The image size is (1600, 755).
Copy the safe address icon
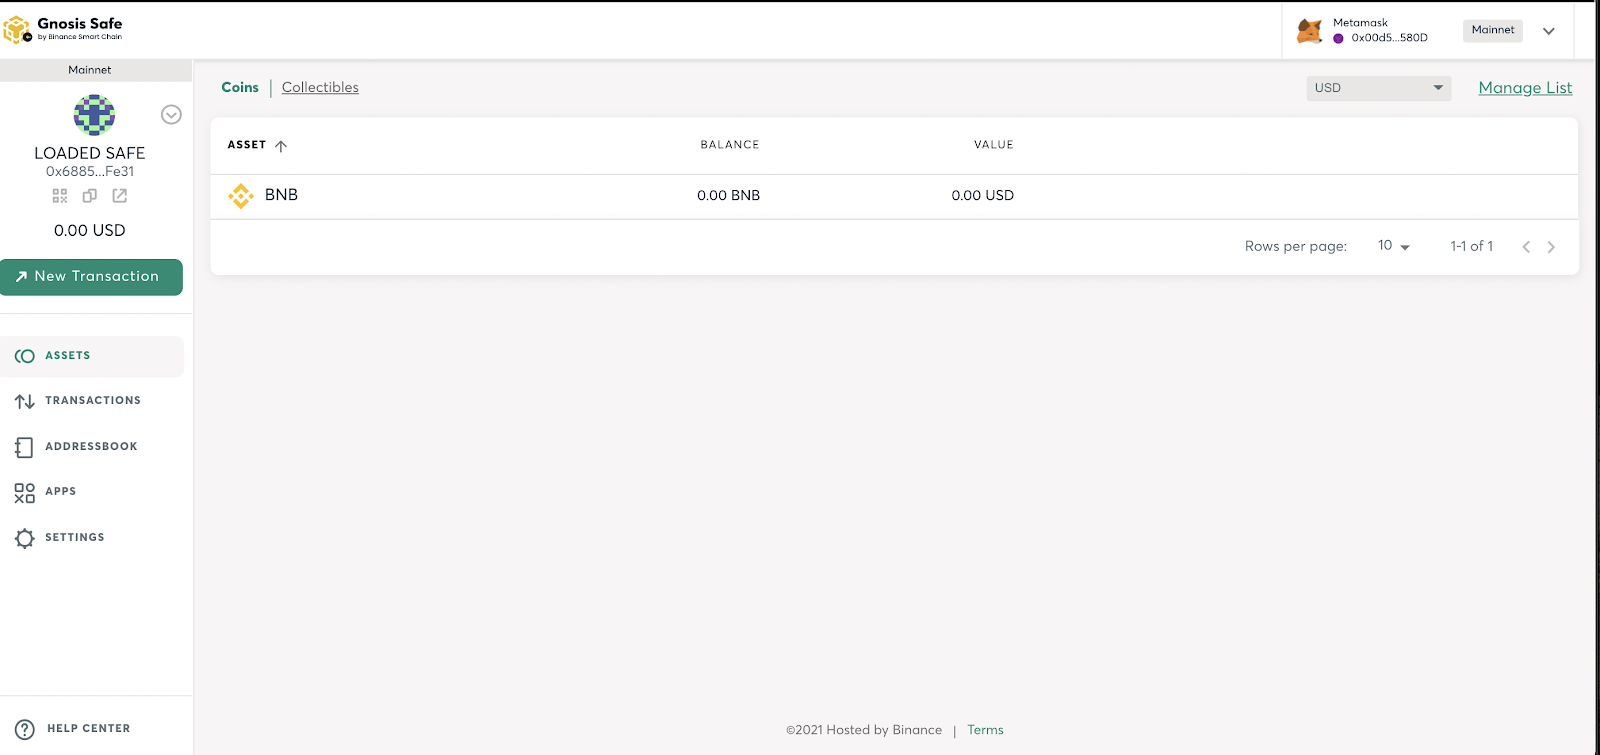coord(90,196)
